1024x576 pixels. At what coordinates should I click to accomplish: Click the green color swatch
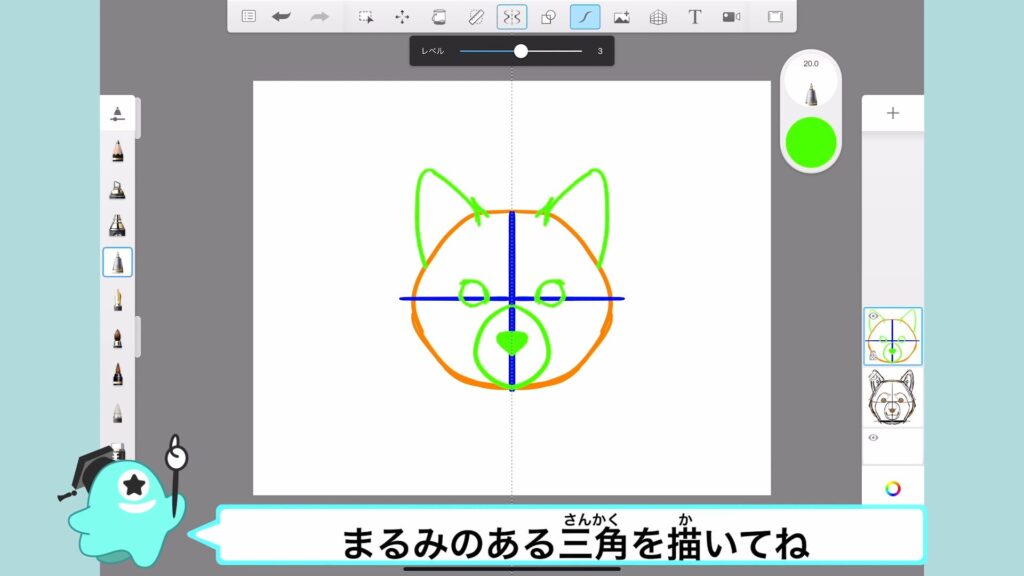click(811, 141)
